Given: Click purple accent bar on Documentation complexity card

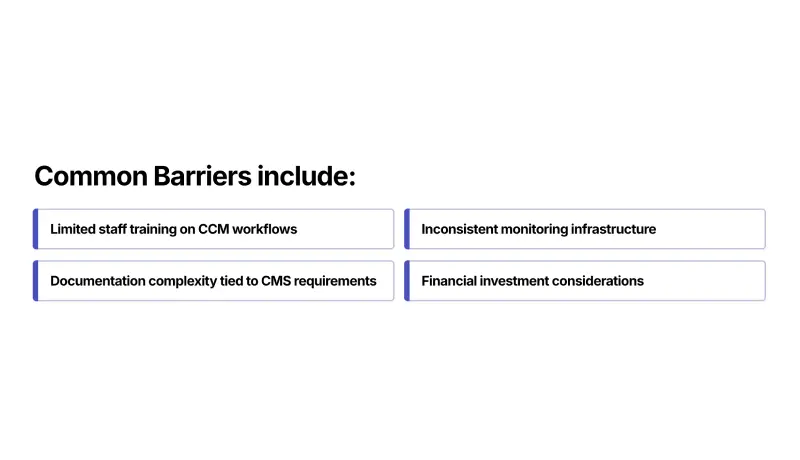Looking at the screenshot, I should coord(36,281).
